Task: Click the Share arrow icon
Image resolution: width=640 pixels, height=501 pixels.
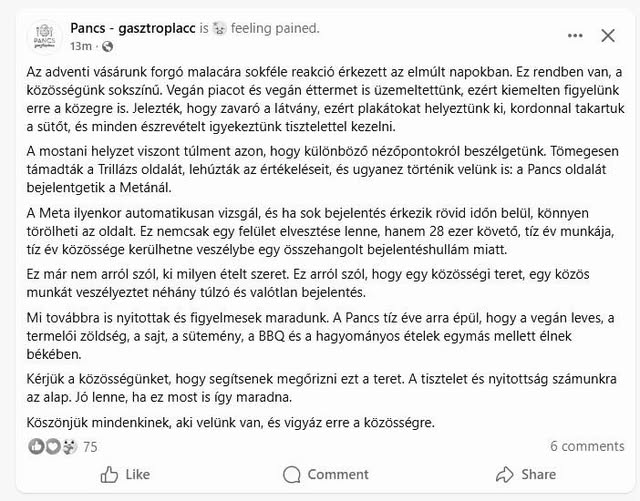Action: pyautogui.click(x=503, y=474)
